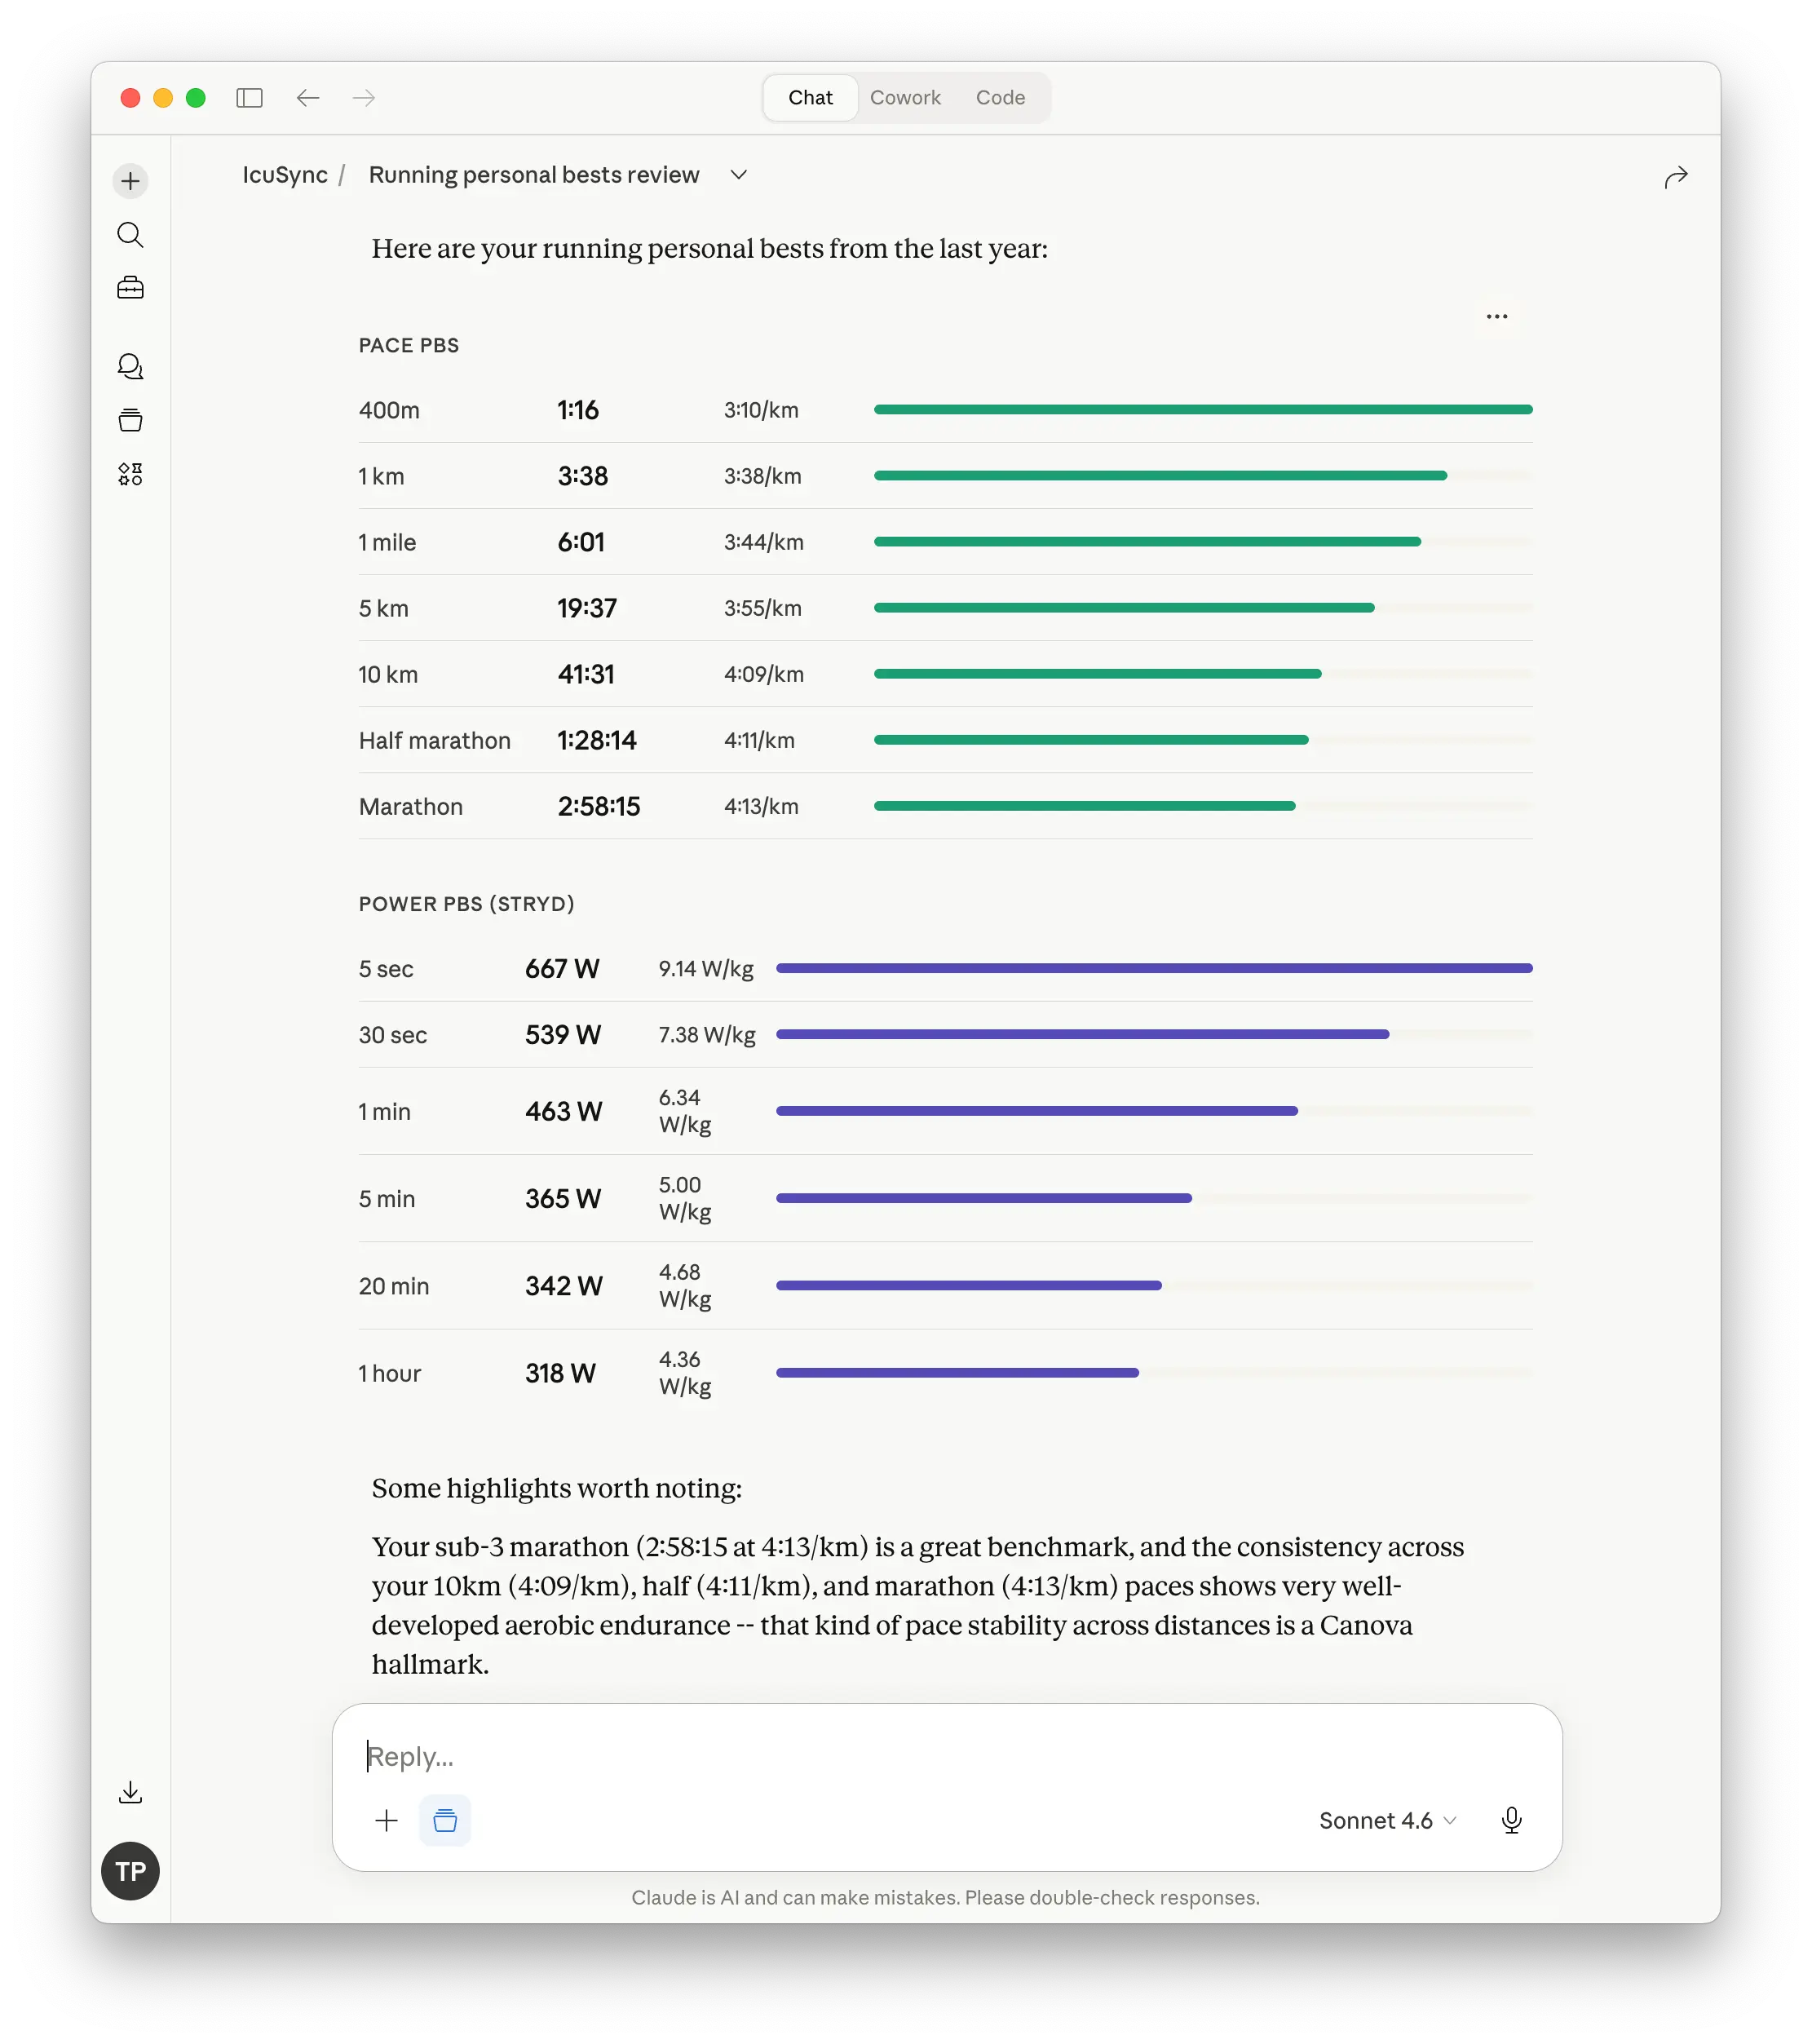Click the share arrow icon at top right
The image size is (1812, 2044).
pyautogui.click(x=1675, y=177)
